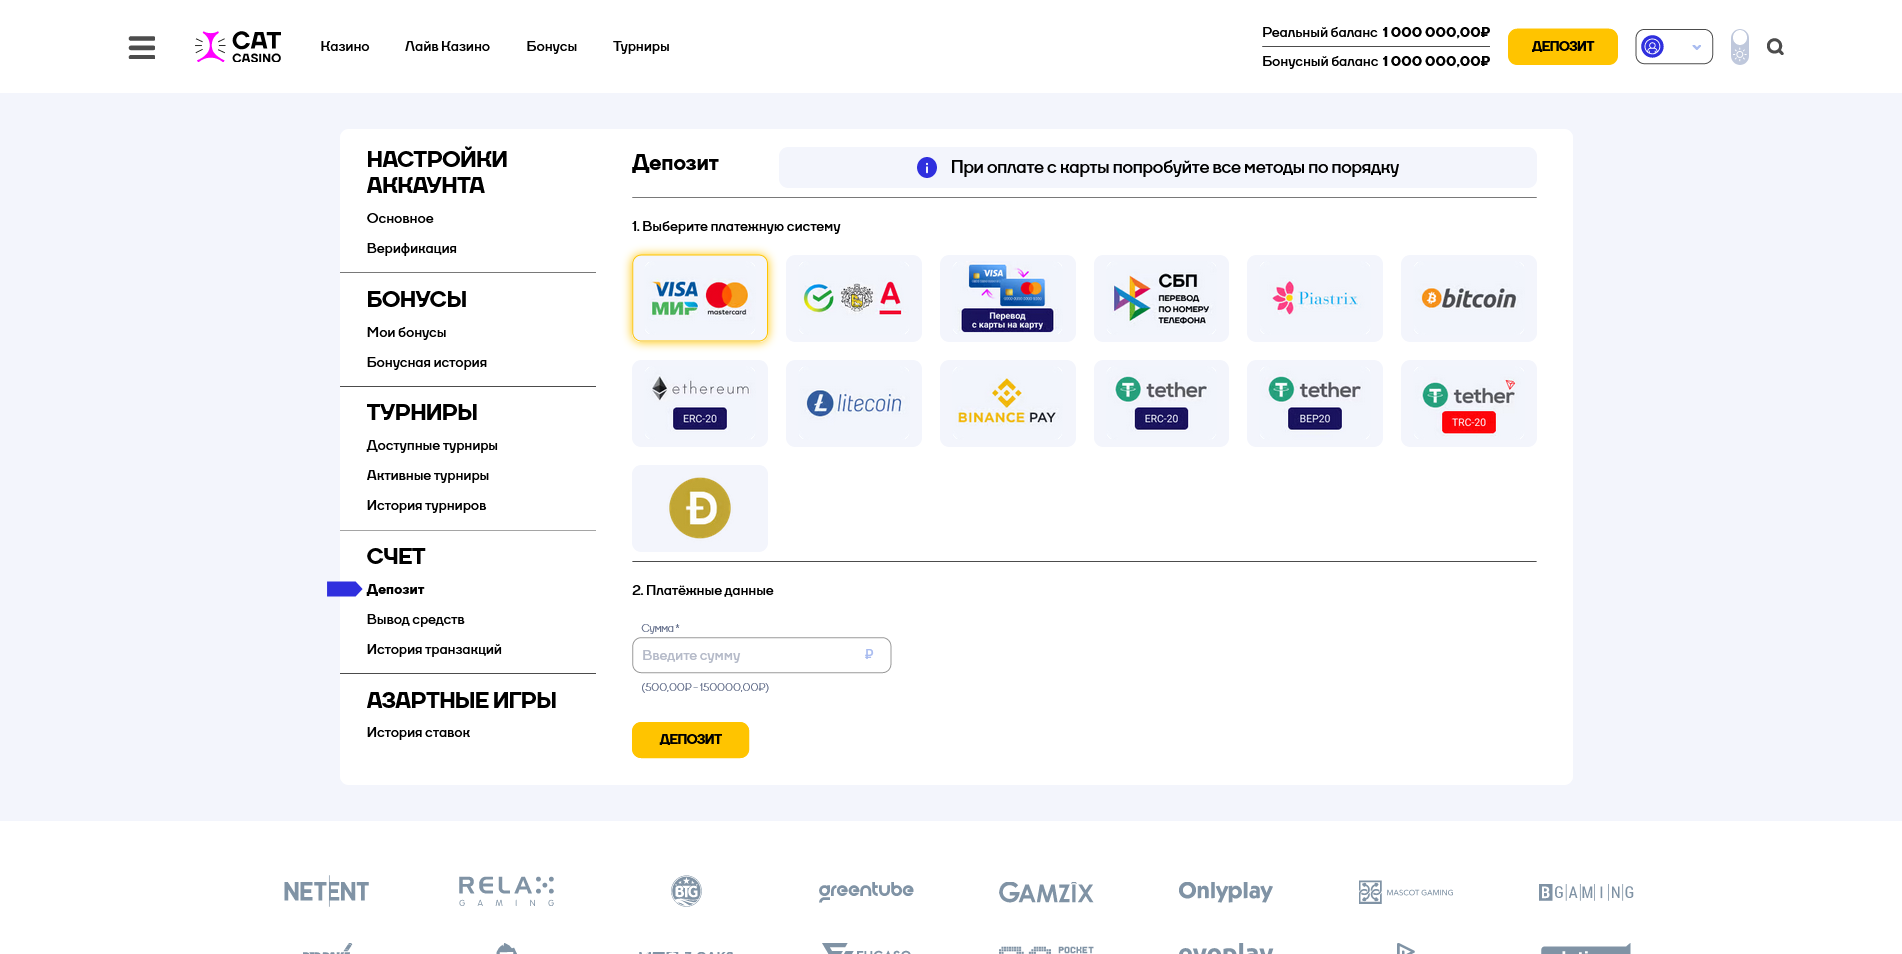1902x954 pixels.
Task: Choose Ethereum ERC-20 payment option
Action: pyautogui.click(x=700, y=403)
